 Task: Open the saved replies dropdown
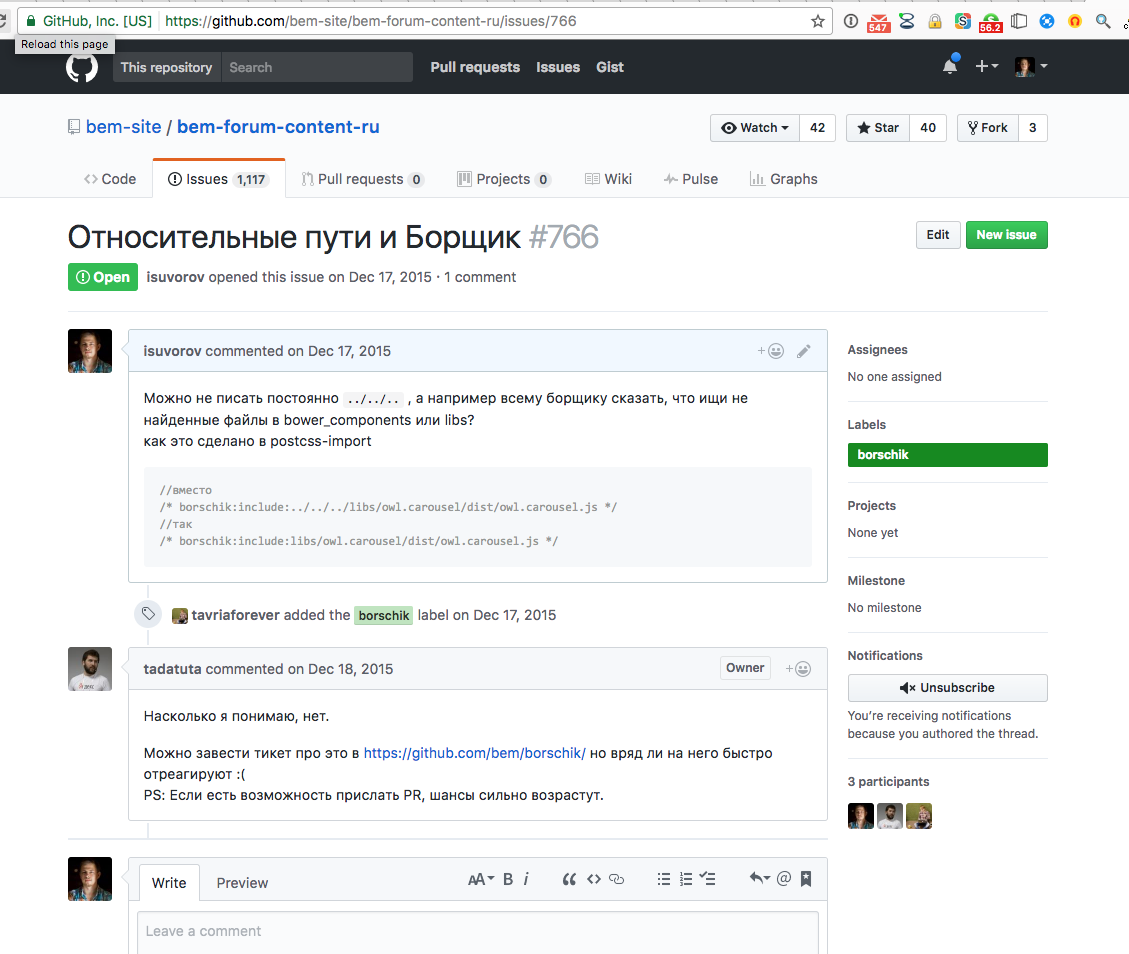pos(760,878)
